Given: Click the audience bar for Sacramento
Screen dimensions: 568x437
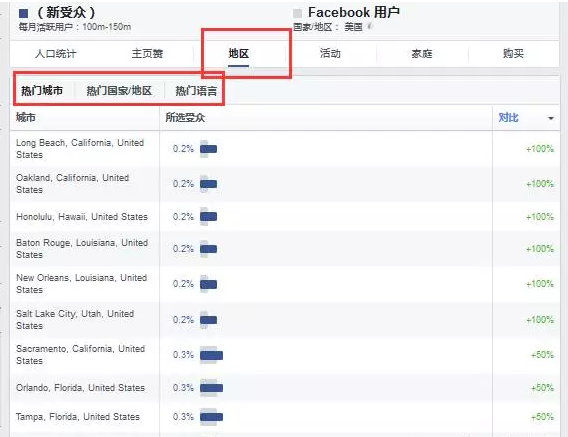Looking at the screenshot, I should [x=211, y=355].
